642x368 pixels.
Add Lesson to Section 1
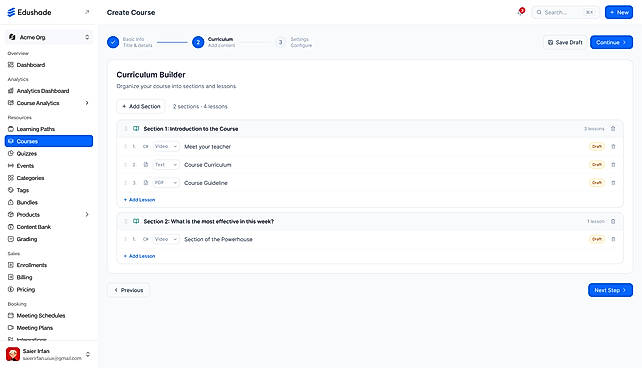tap(139, 200)
